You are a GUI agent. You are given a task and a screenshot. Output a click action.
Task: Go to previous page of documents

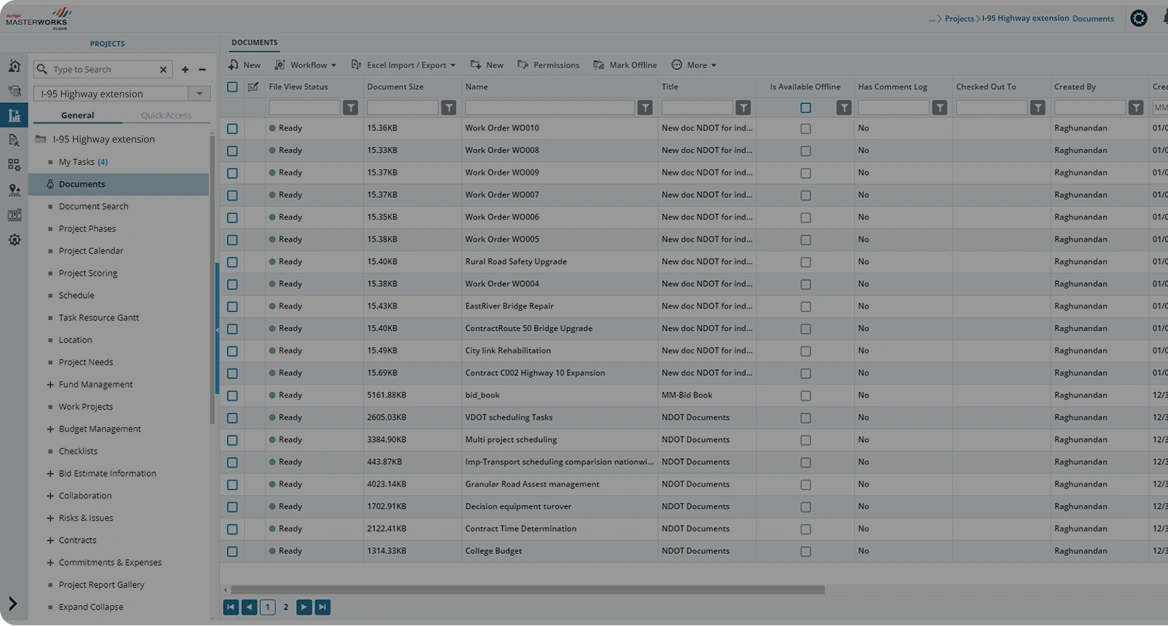(x=250, y=607)
